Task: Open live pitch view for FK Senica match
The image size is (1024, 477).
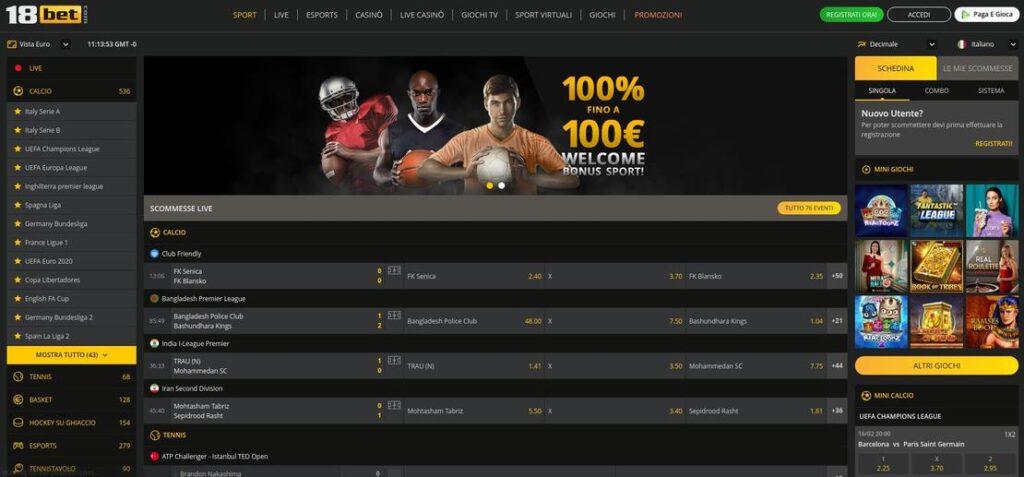Action: coord(394,271)
